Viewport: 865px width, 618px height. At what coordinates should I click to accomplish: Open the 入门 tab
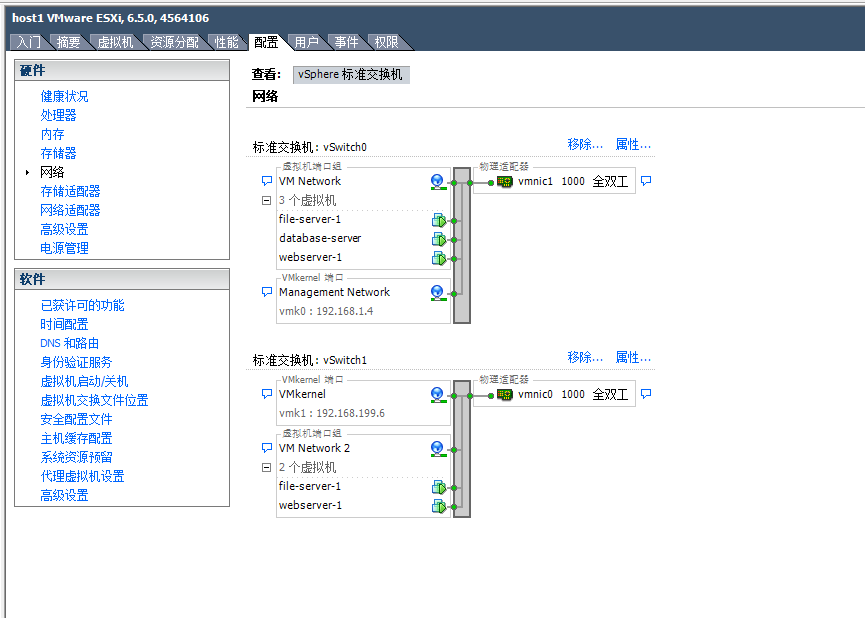point(29,42)
